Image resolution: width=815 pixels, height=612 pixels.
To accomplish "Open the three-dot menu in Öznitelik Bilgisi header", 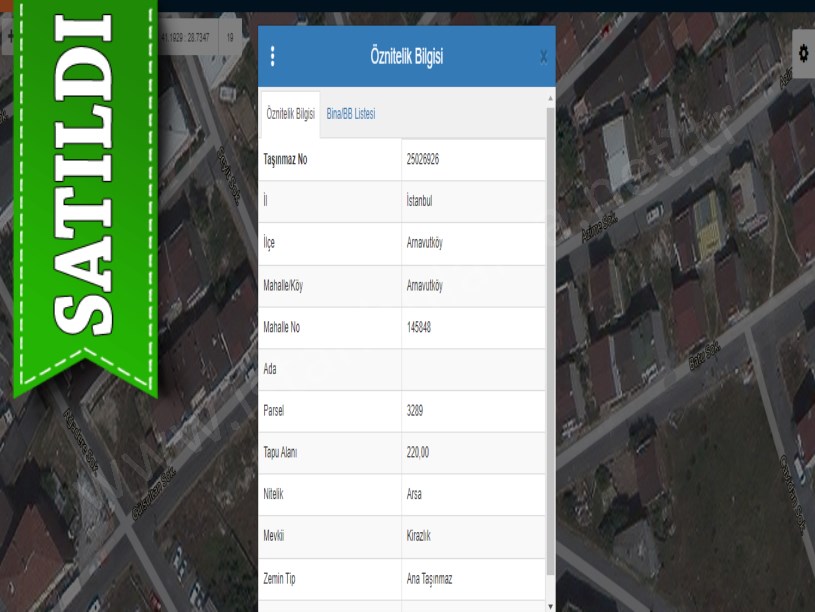I will tap(272, 57).
